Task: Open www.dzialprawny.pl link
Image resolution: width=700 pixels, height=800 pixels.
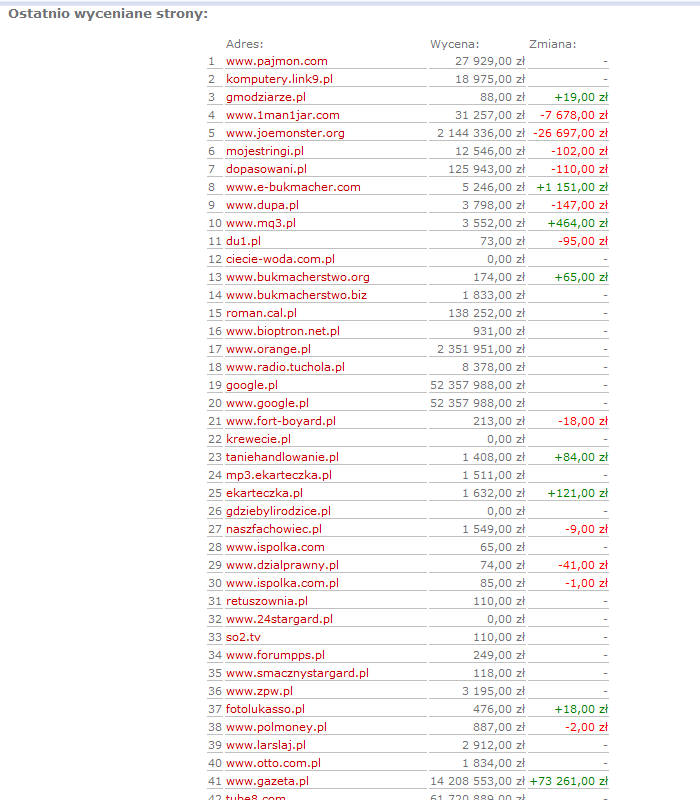Action: [x=282, y=565]
